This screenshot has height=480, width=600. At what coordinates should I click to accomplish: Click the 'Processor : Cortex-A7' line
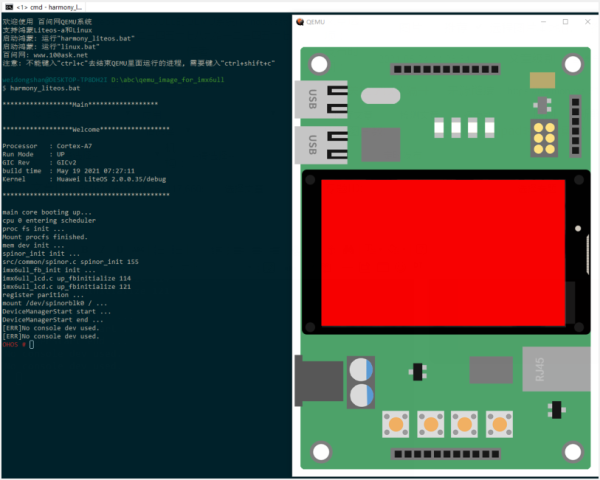click(47, 146)
